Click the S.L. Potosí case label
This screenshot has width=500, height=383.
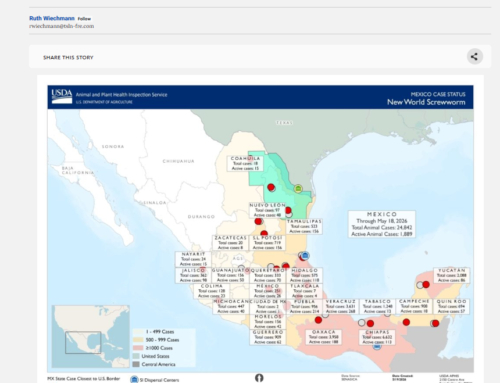[x=267, y=243]
